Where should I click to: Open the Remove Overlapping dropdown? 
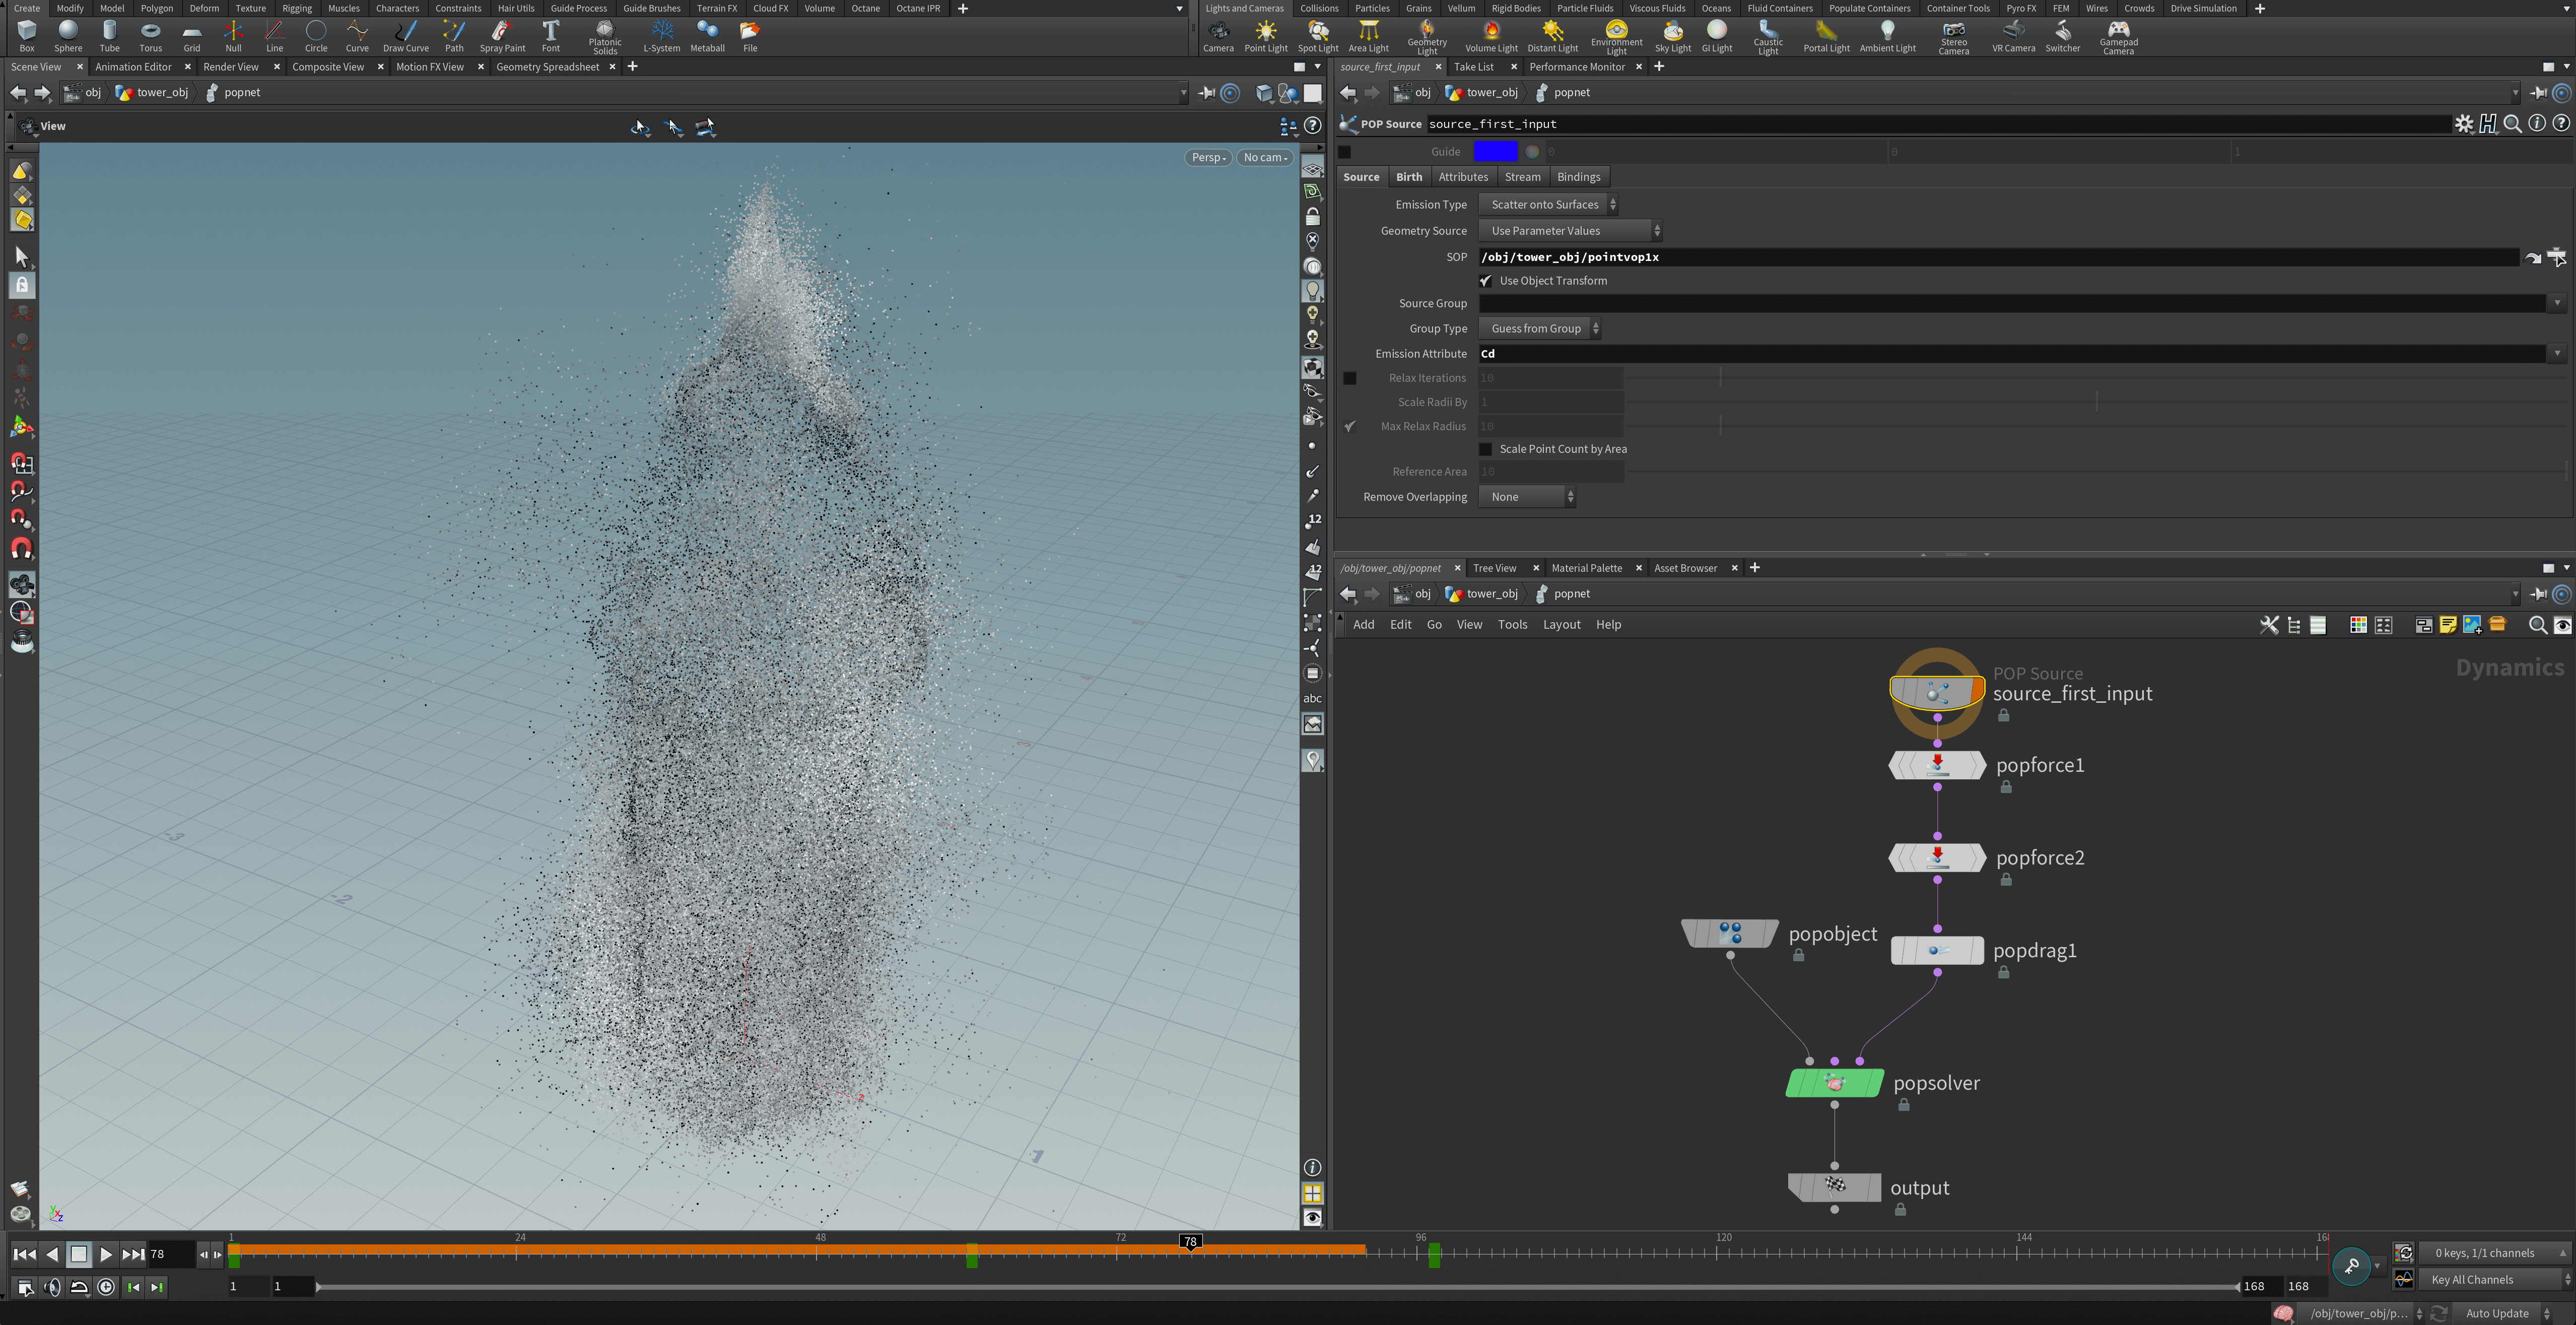click(1527, 497)
